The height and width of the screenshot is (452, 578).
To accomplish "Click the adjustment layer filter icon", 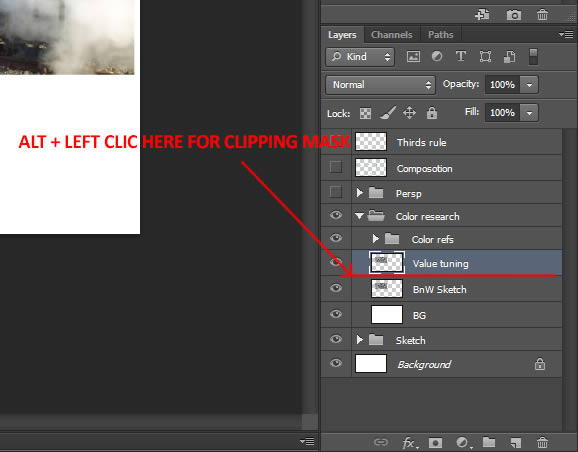I will (437, 56).
